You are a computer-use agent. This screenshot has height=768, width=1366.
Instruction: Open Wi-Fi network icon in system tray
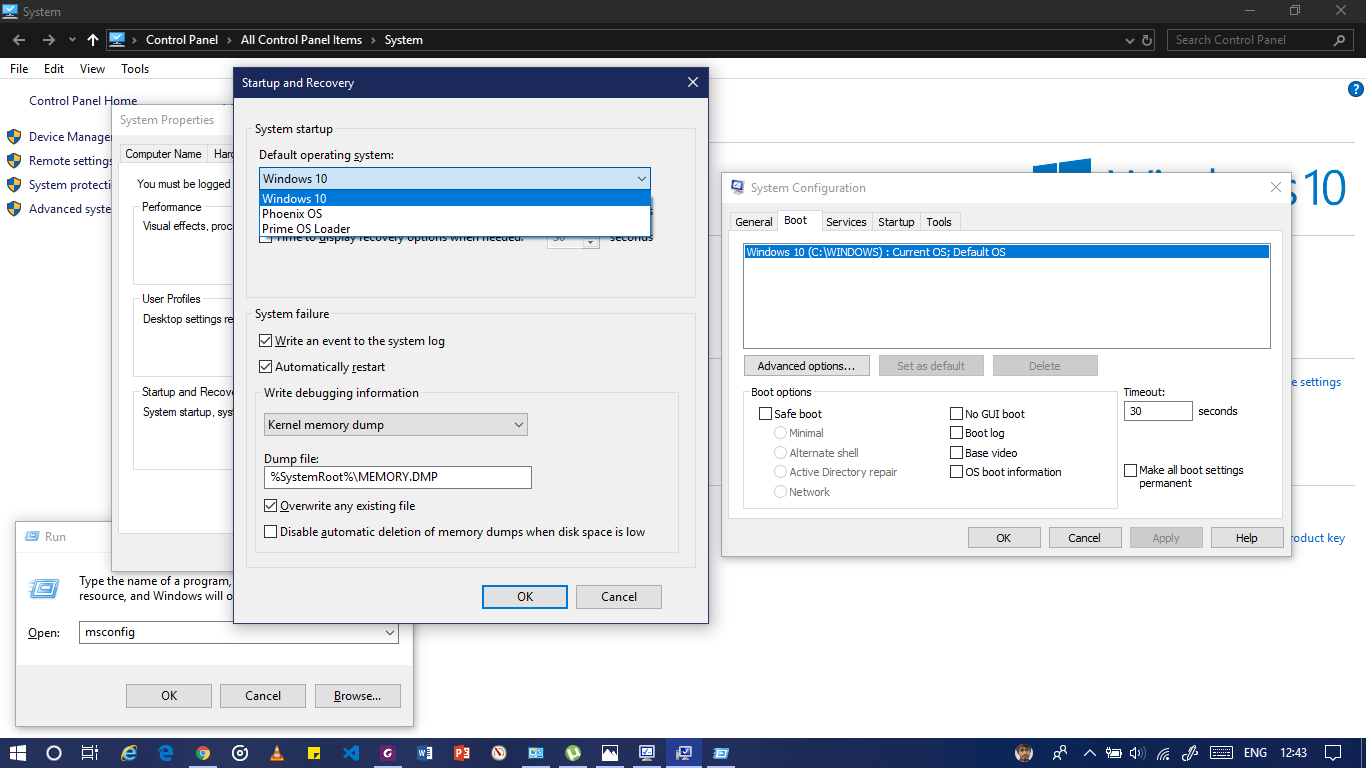coord(1163,753)
